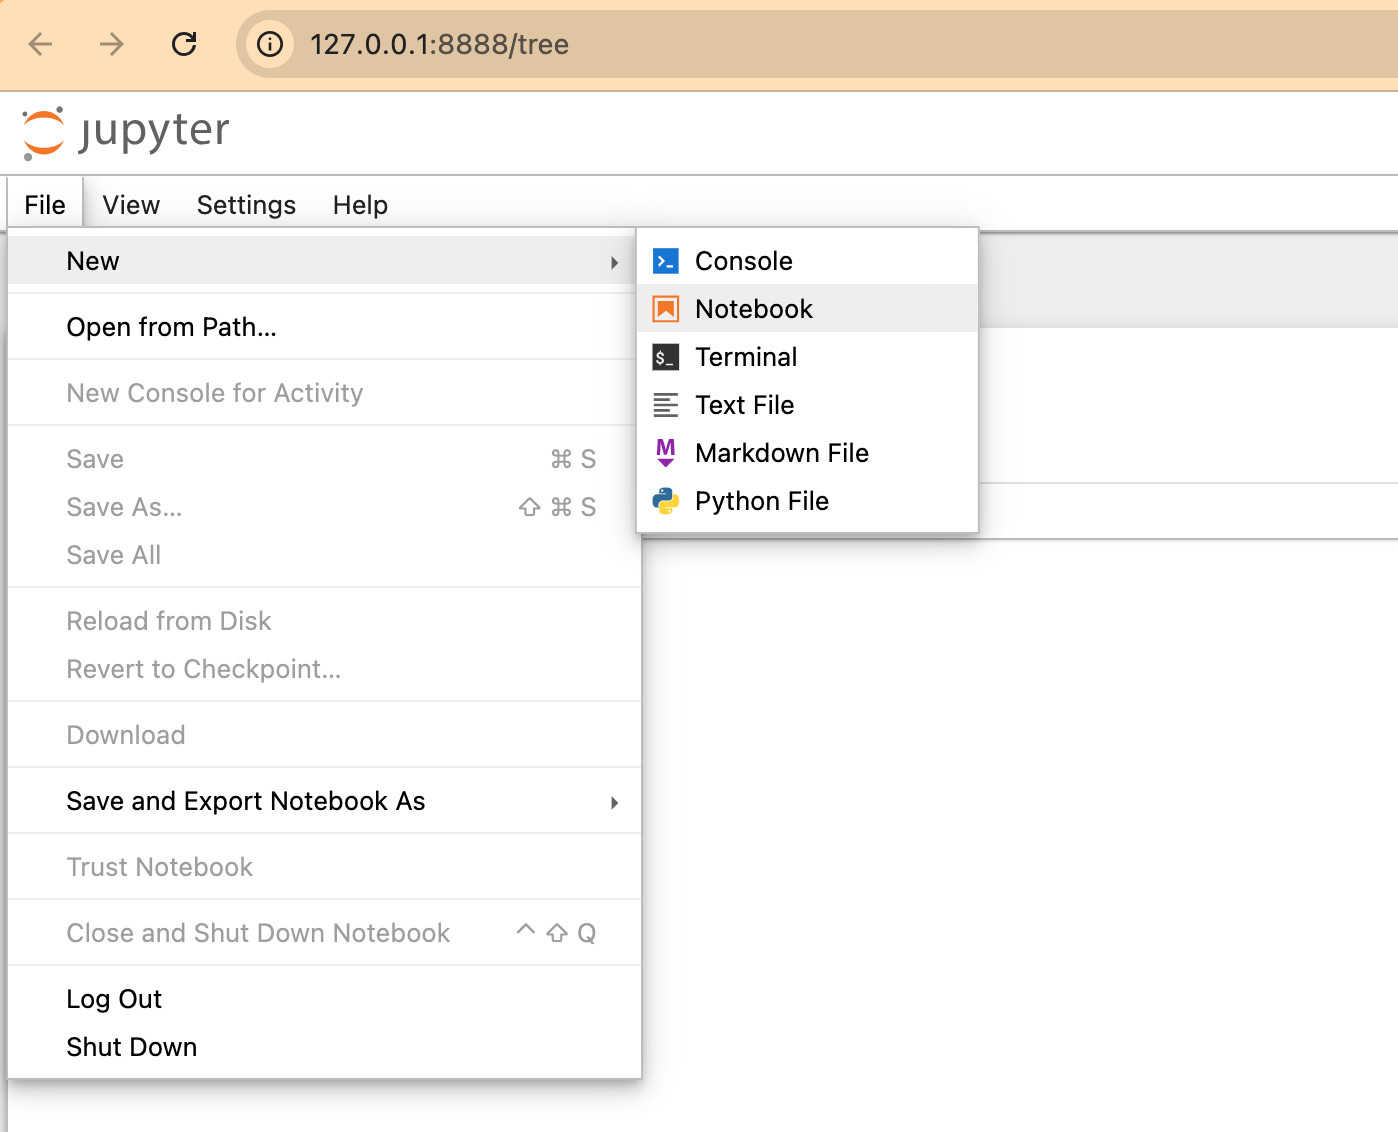Open the File menu

coord(45,205)
